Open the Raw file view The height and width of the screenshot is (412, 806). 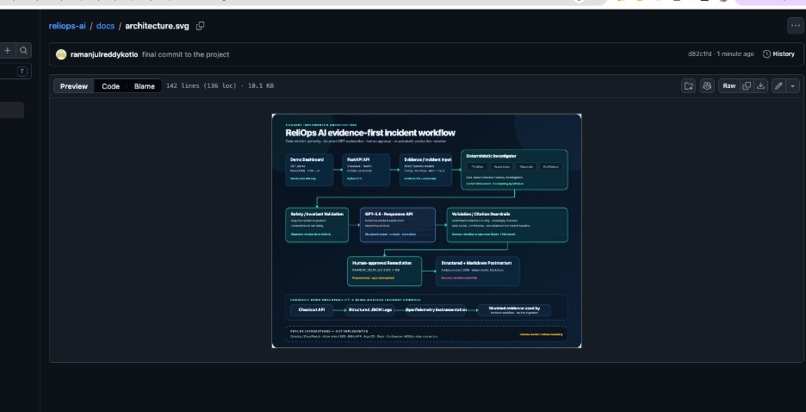(x=729, y=86)
